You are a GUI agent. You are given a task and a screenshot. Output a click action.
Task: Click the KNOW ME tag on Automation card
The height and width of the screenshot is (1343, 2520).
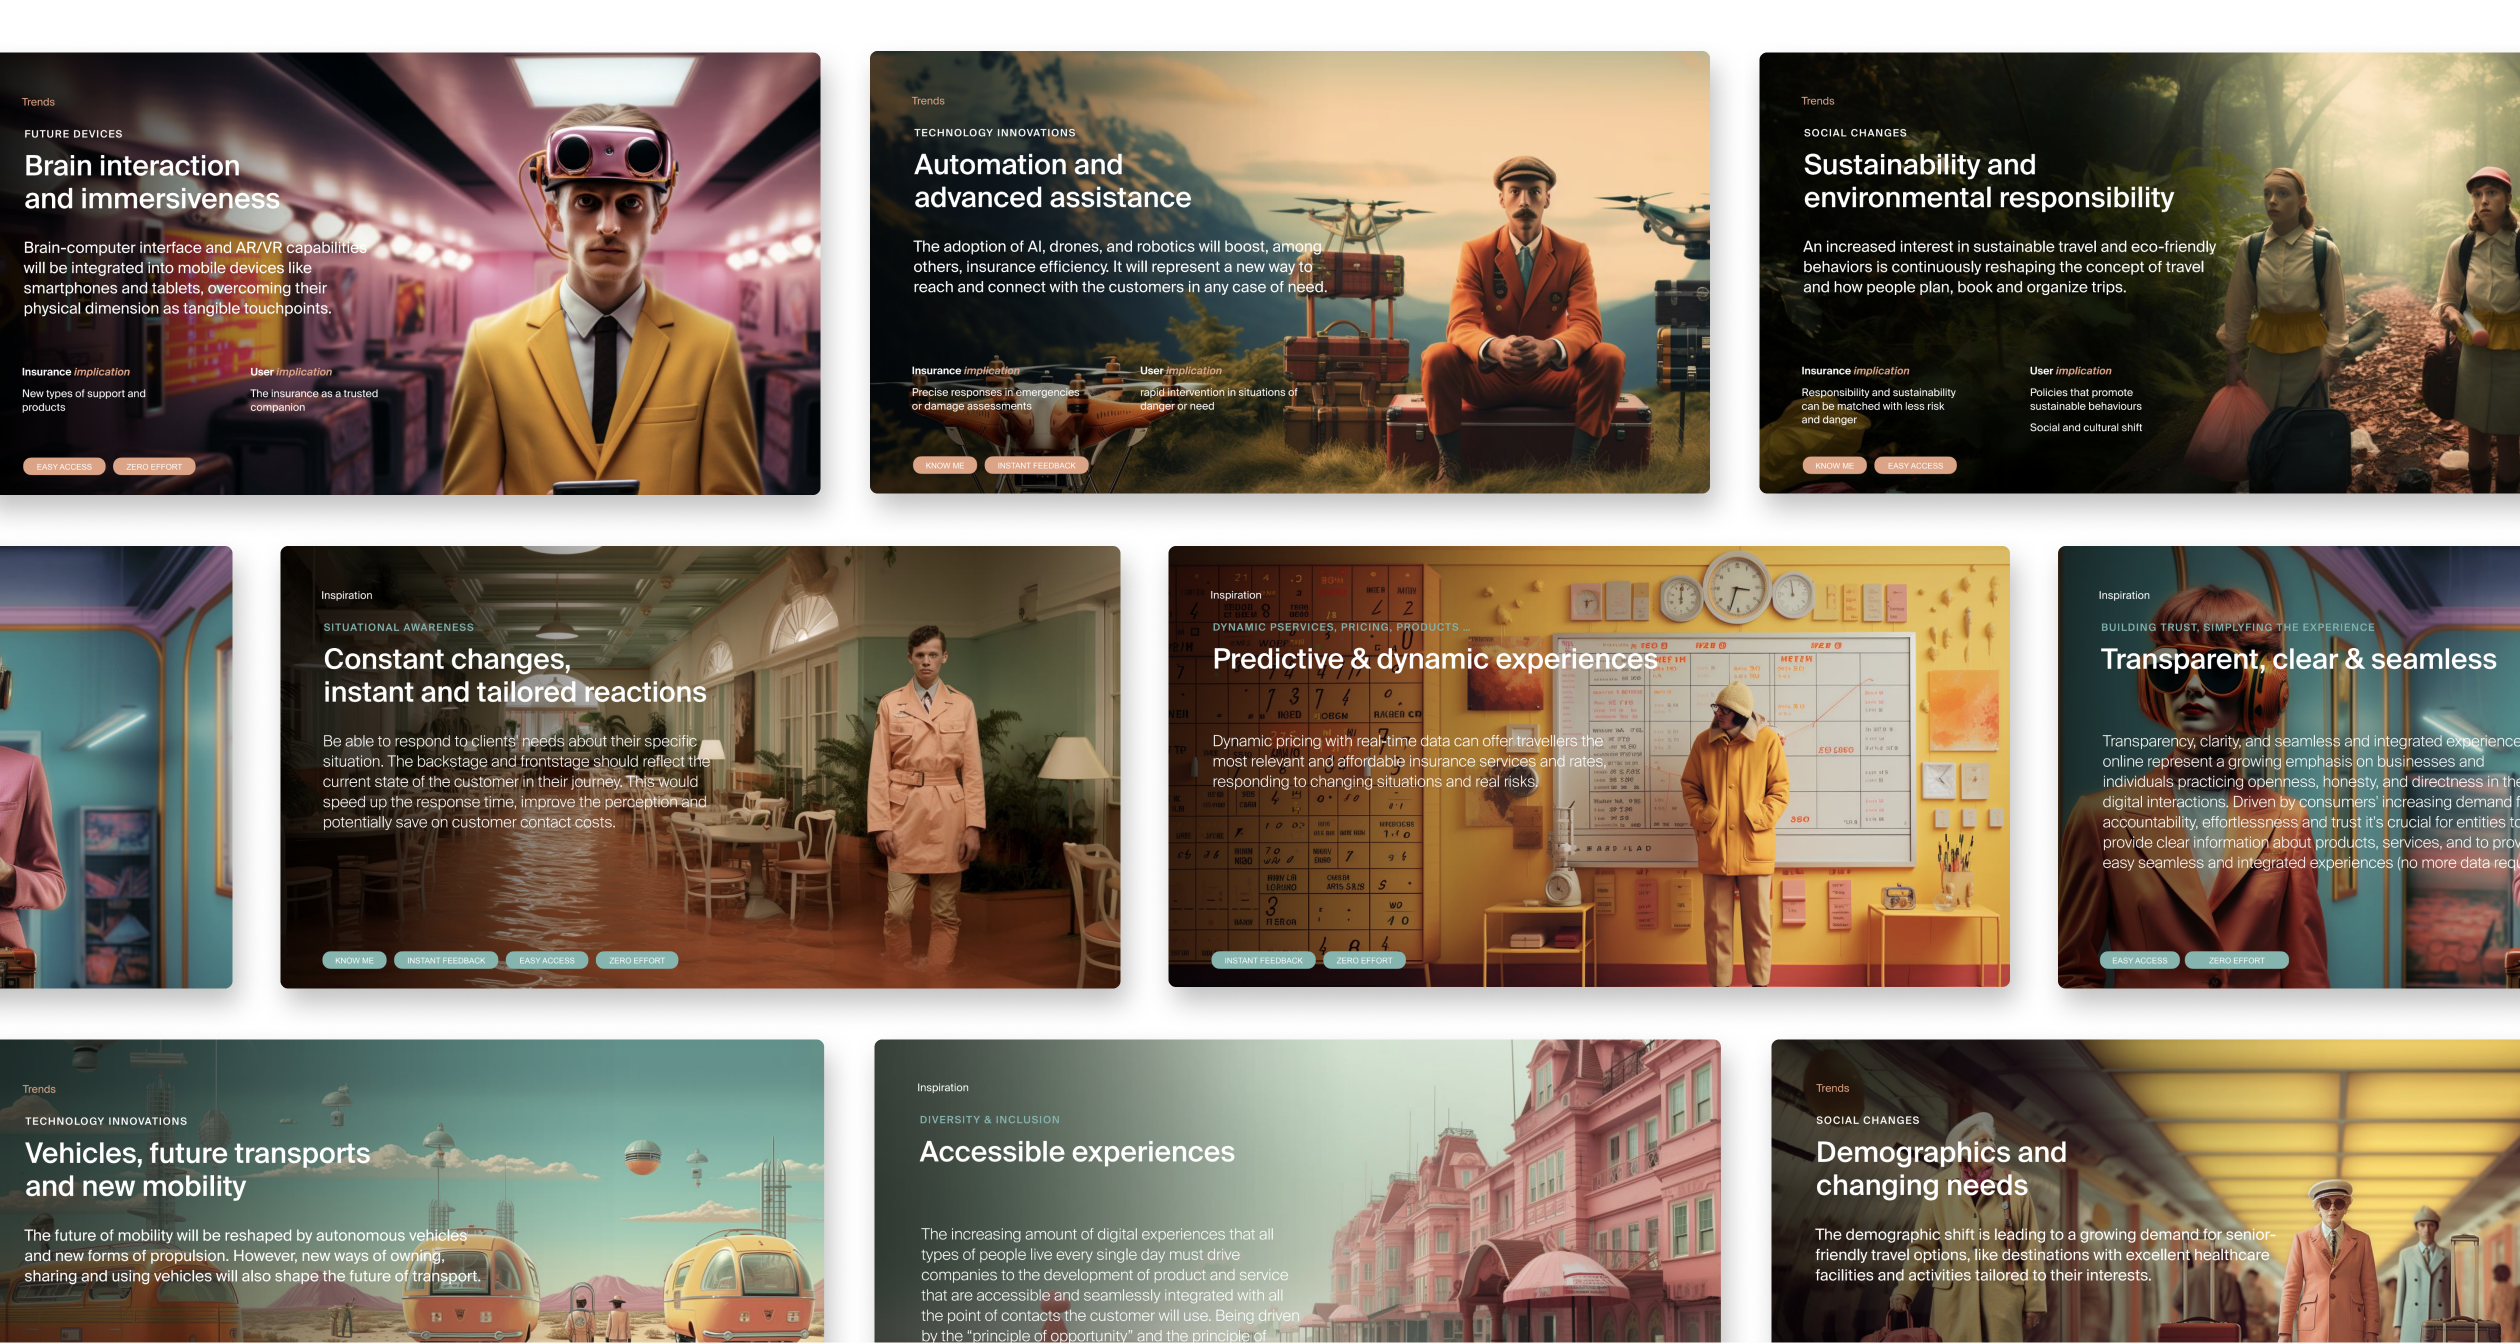click(944, 465)
